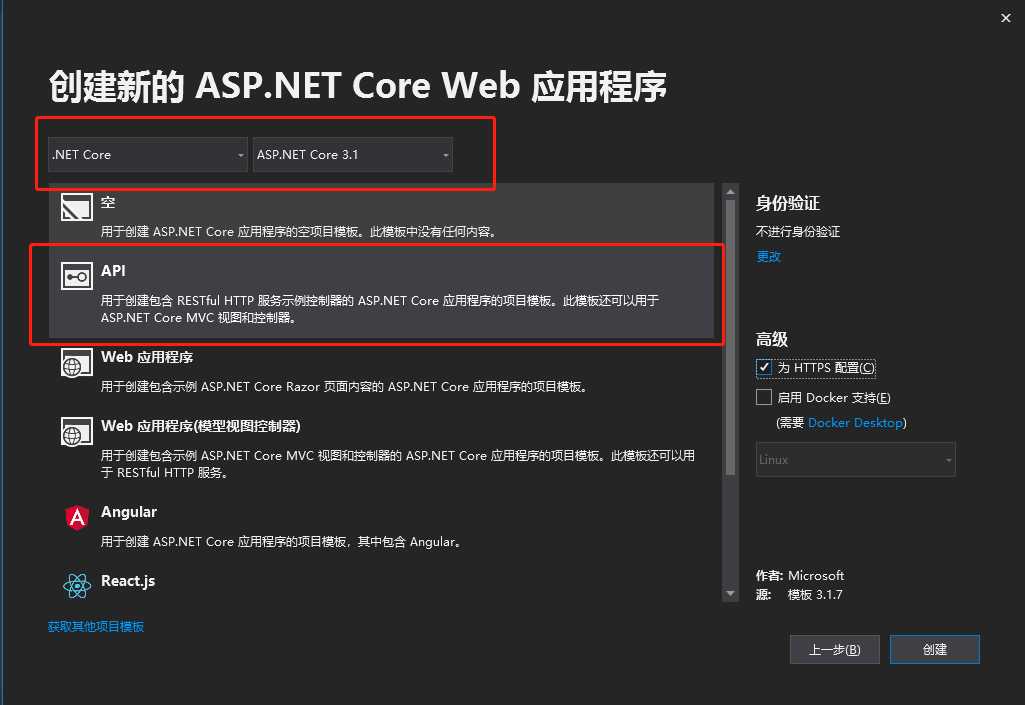This screenshot has width=1025, height=705.
Task: Select the empty (空) template icon
Action: point(76,207)
